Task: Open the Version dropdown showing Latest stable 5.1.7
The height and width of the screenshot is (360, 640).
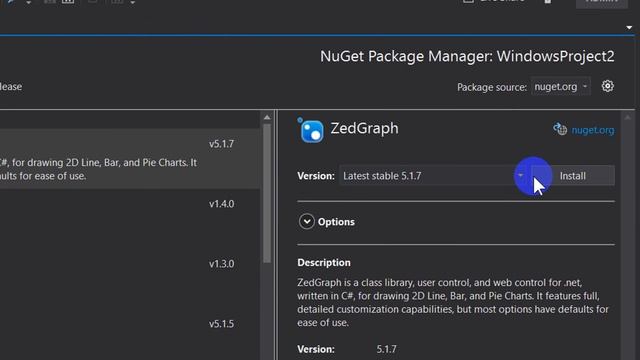Action: tap(434, 176)
